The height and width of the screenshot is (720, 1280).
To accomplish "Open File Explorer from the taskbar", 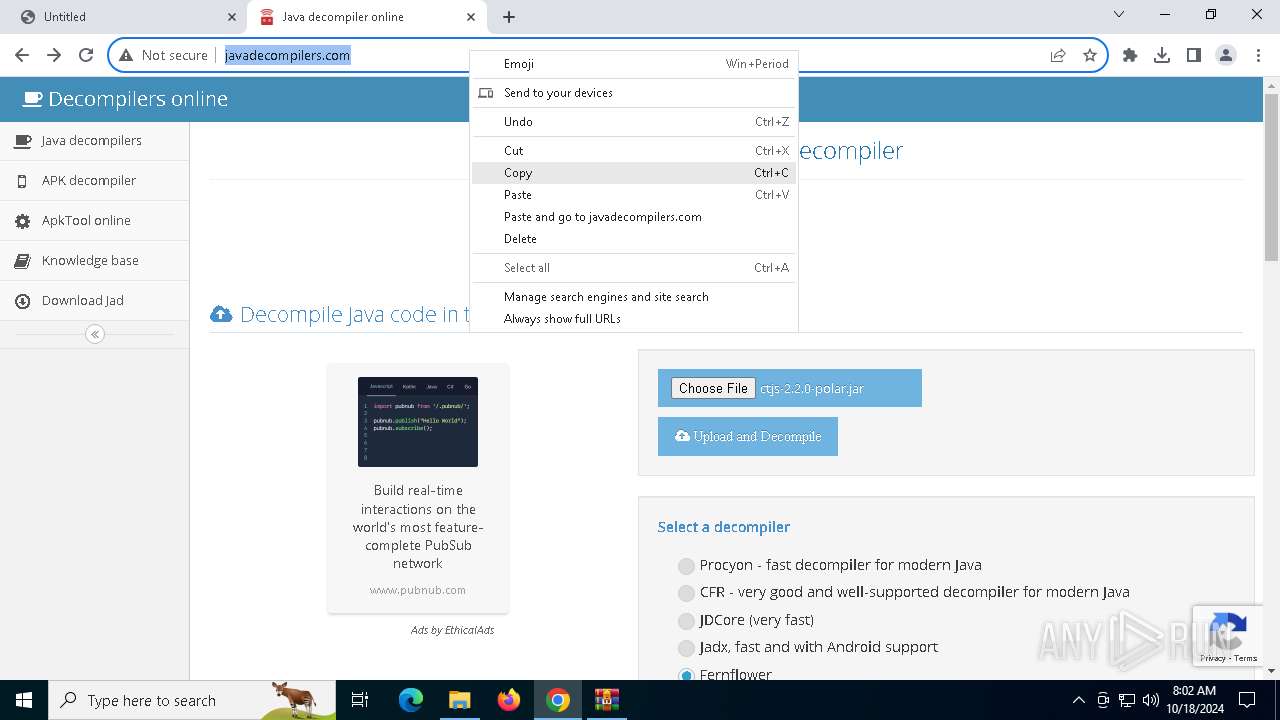I will pyautogui.click(x=459, y=700).
